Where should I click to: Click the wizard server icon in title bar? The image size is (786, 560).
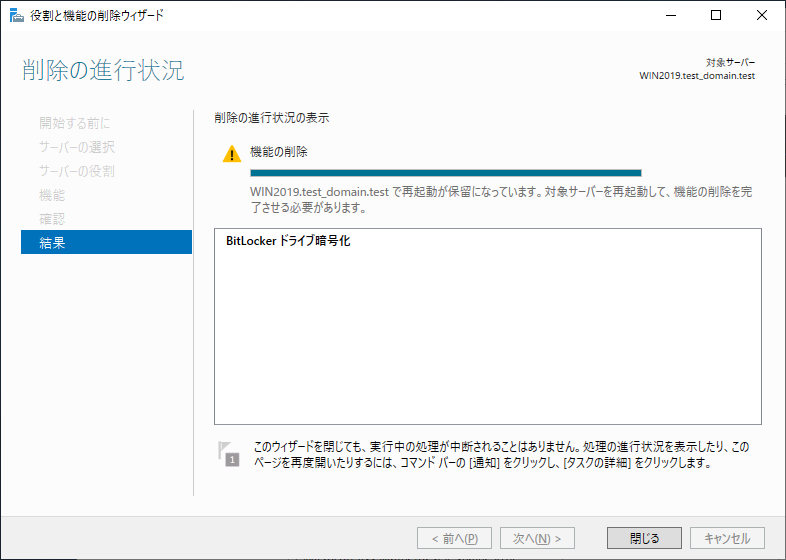tap(17, 16)
